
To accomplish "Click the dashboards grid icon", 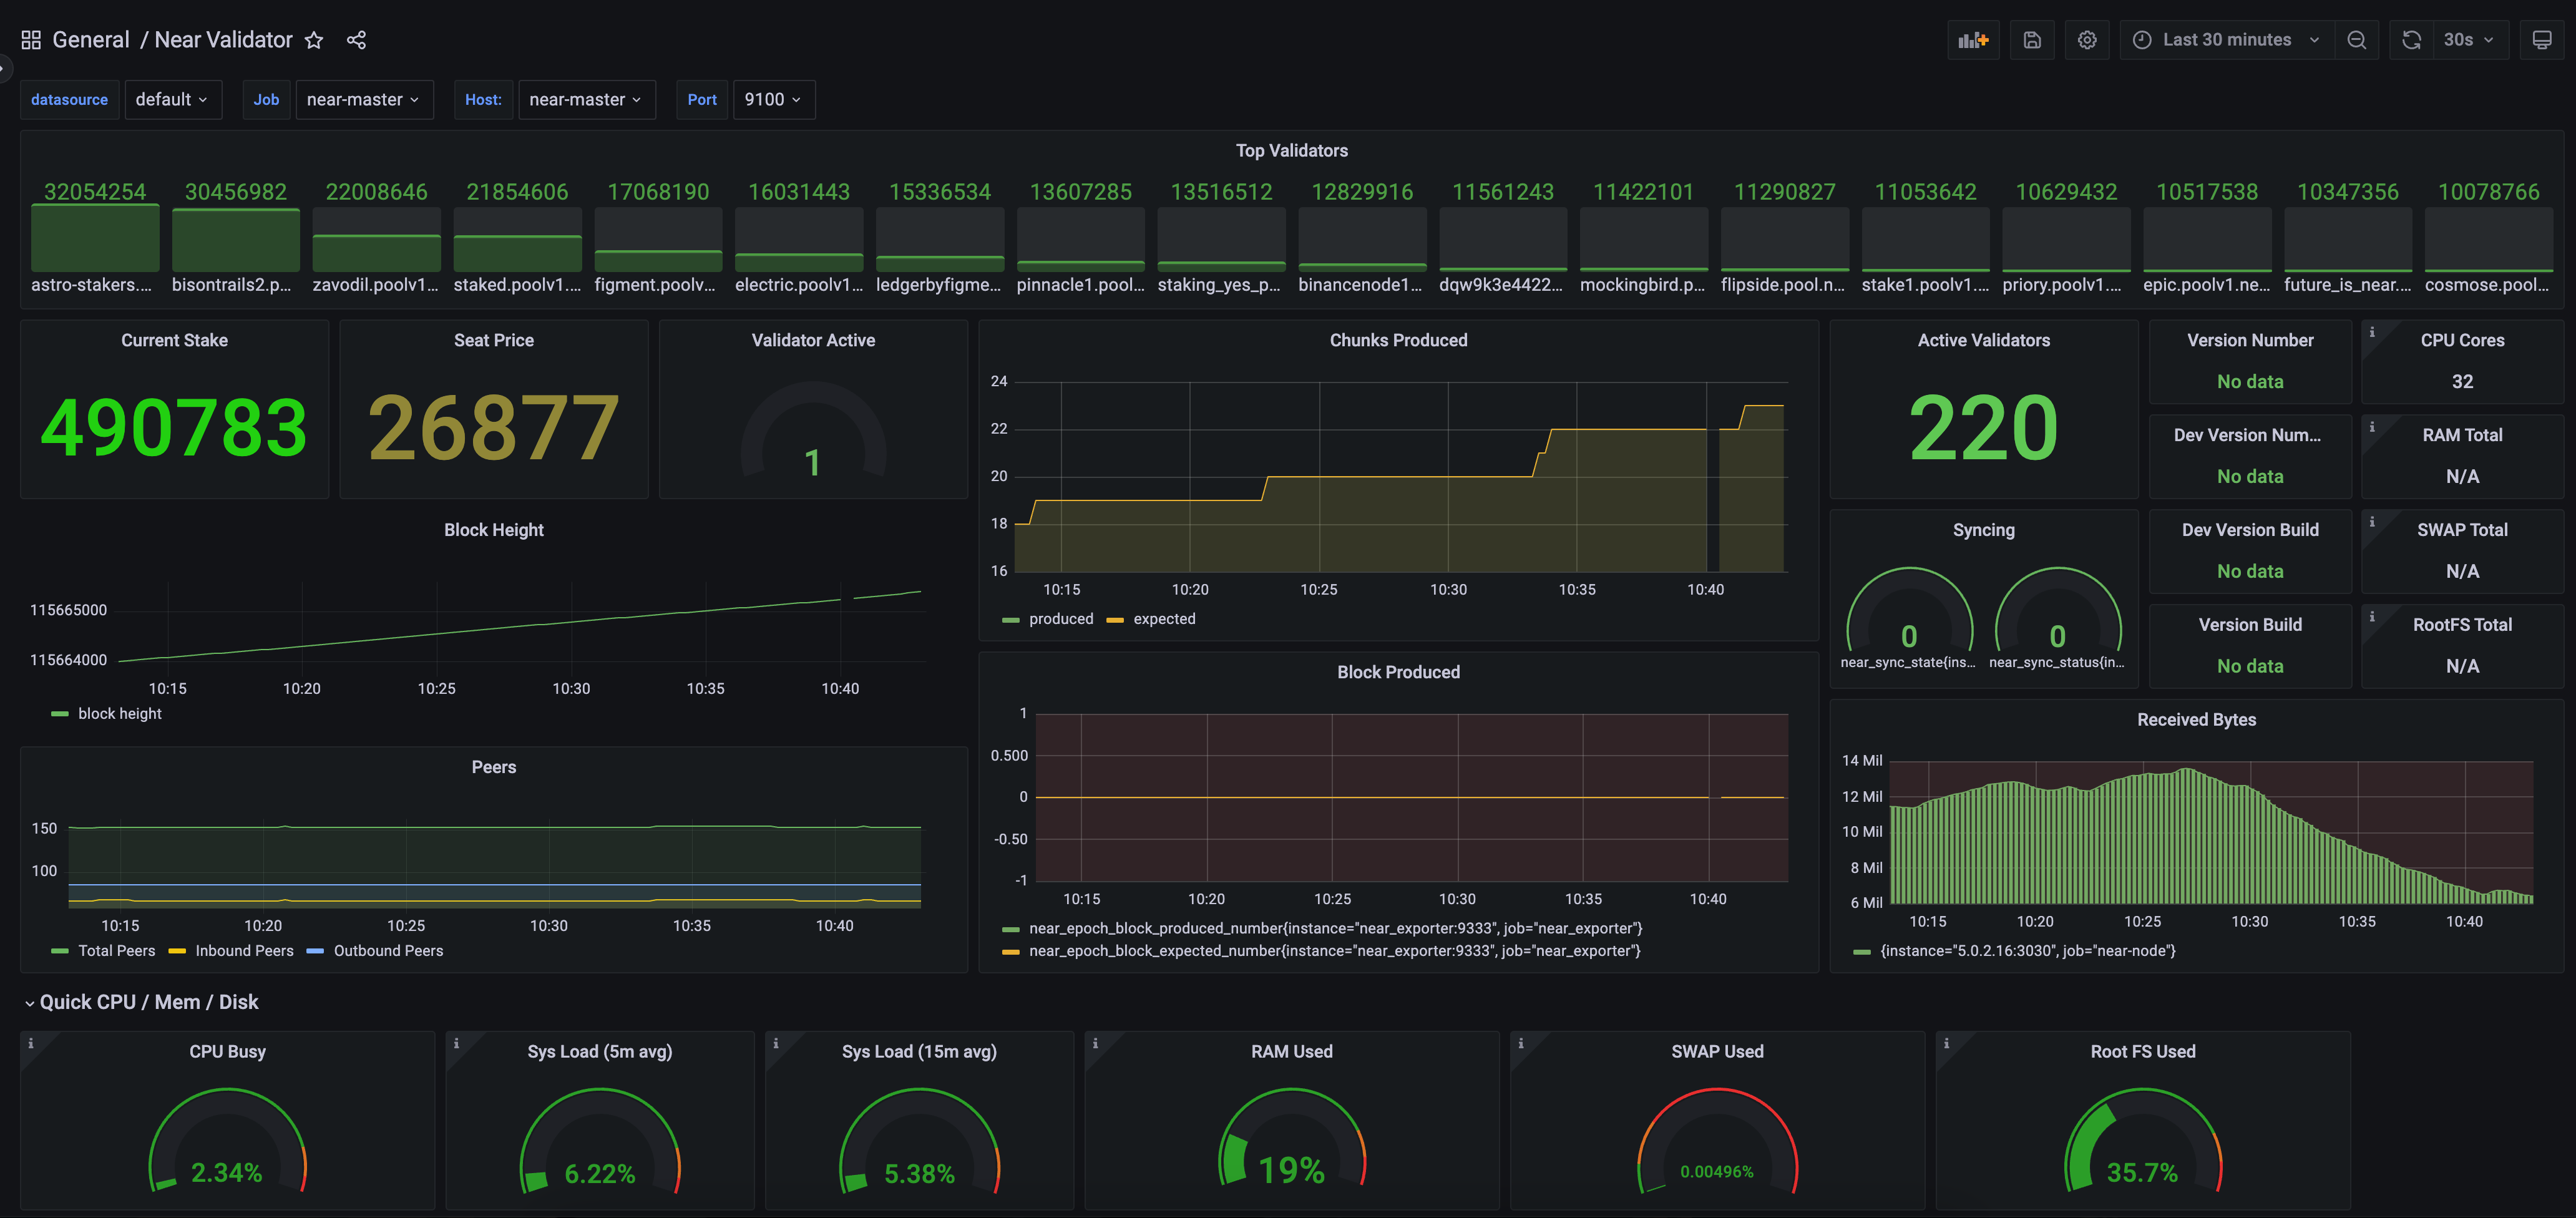I will (x=31, y=40).
